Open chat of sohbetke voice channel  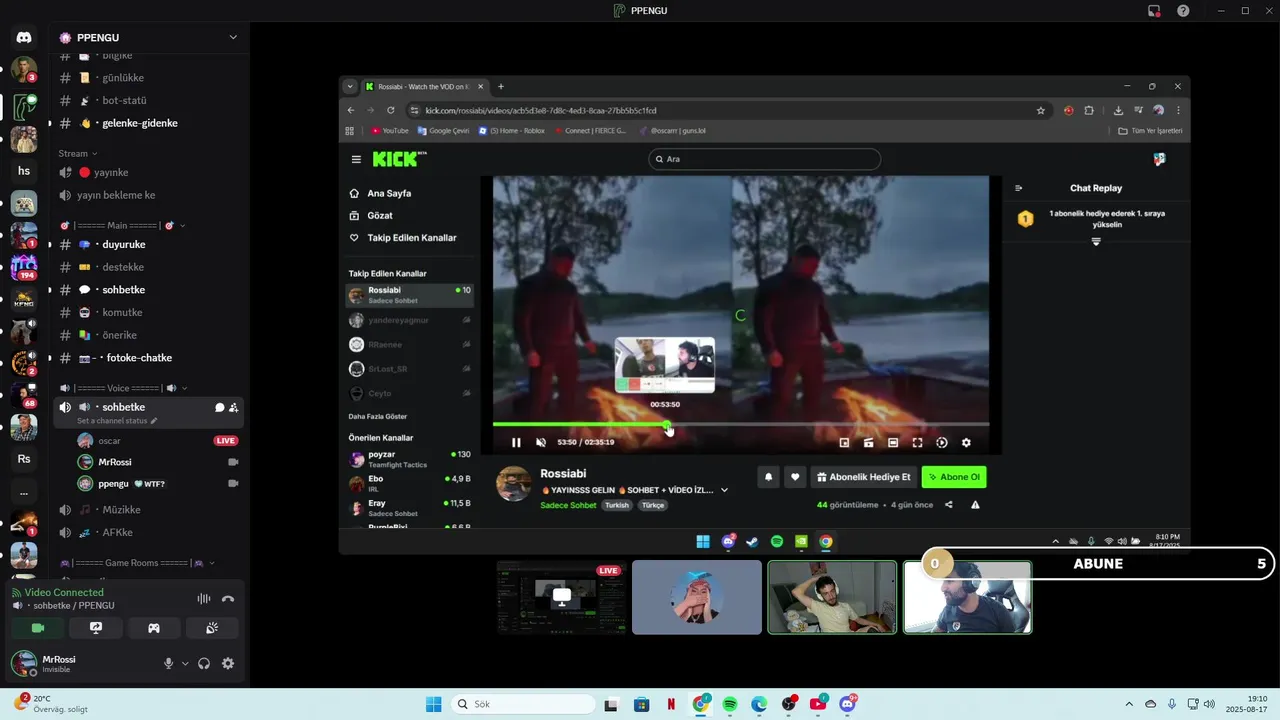(219, 407)
